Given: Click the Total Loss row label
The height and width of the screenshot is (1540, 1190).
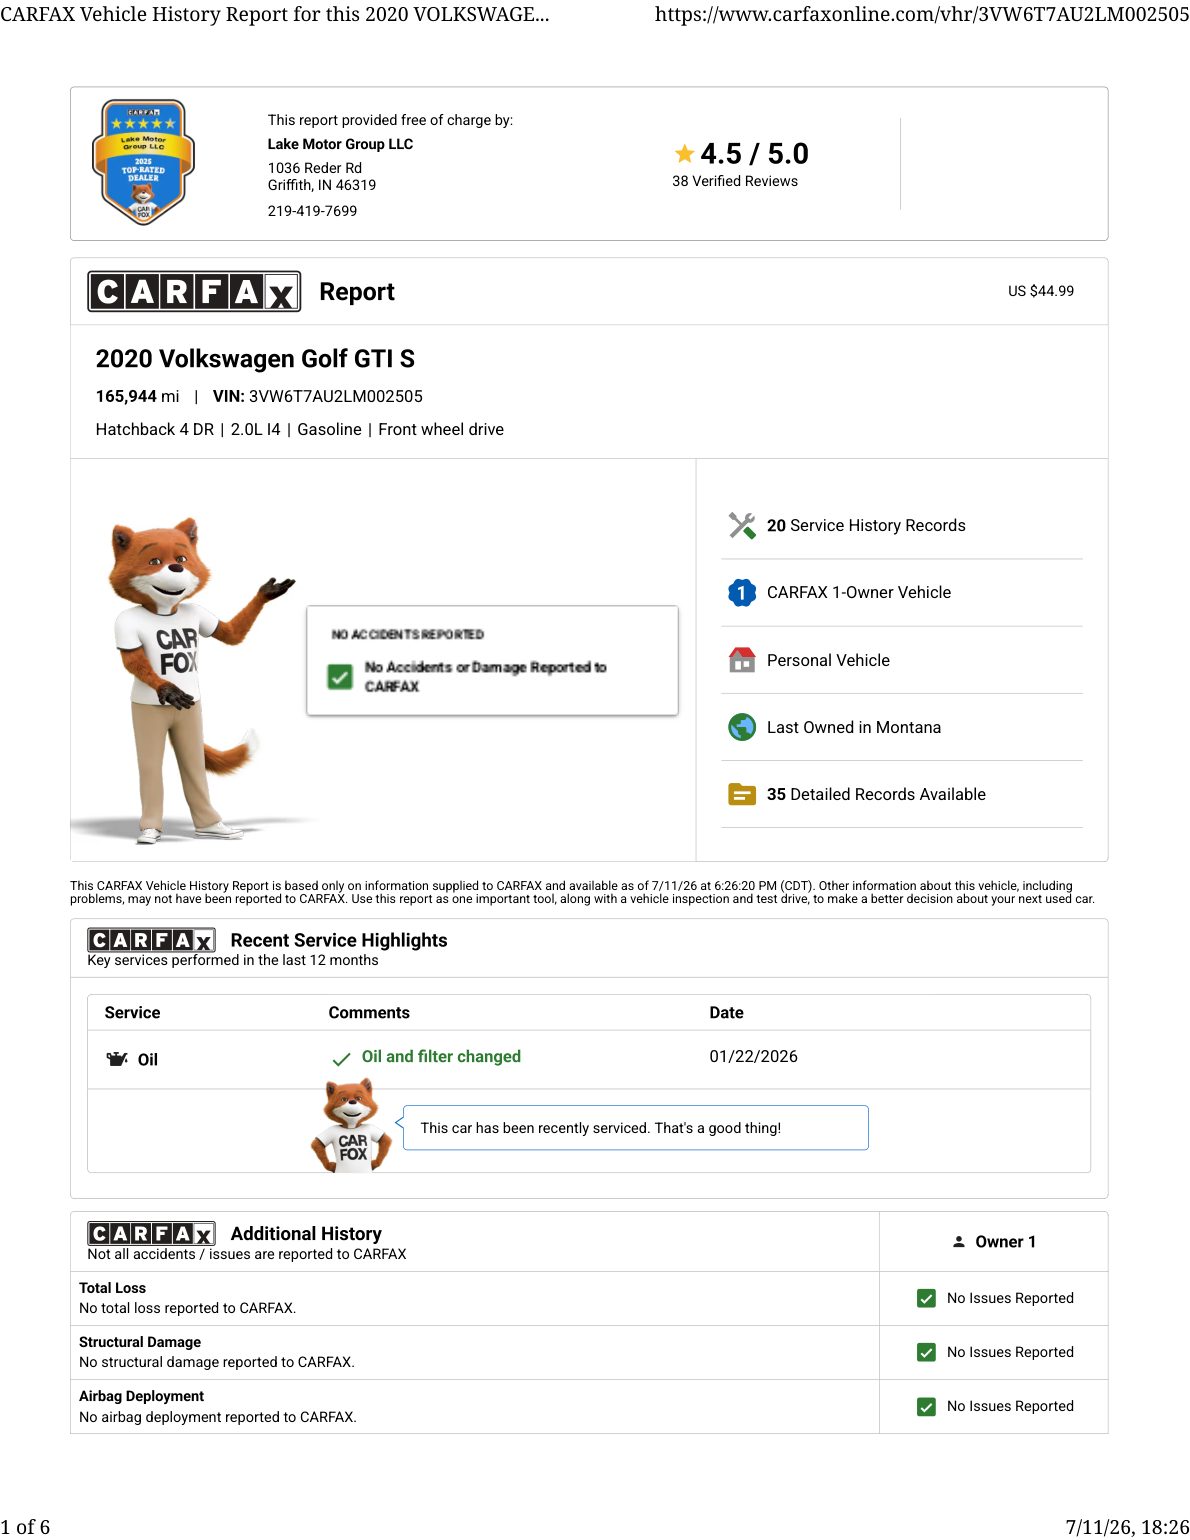Looking at the screenshot, I should 112,1288.
